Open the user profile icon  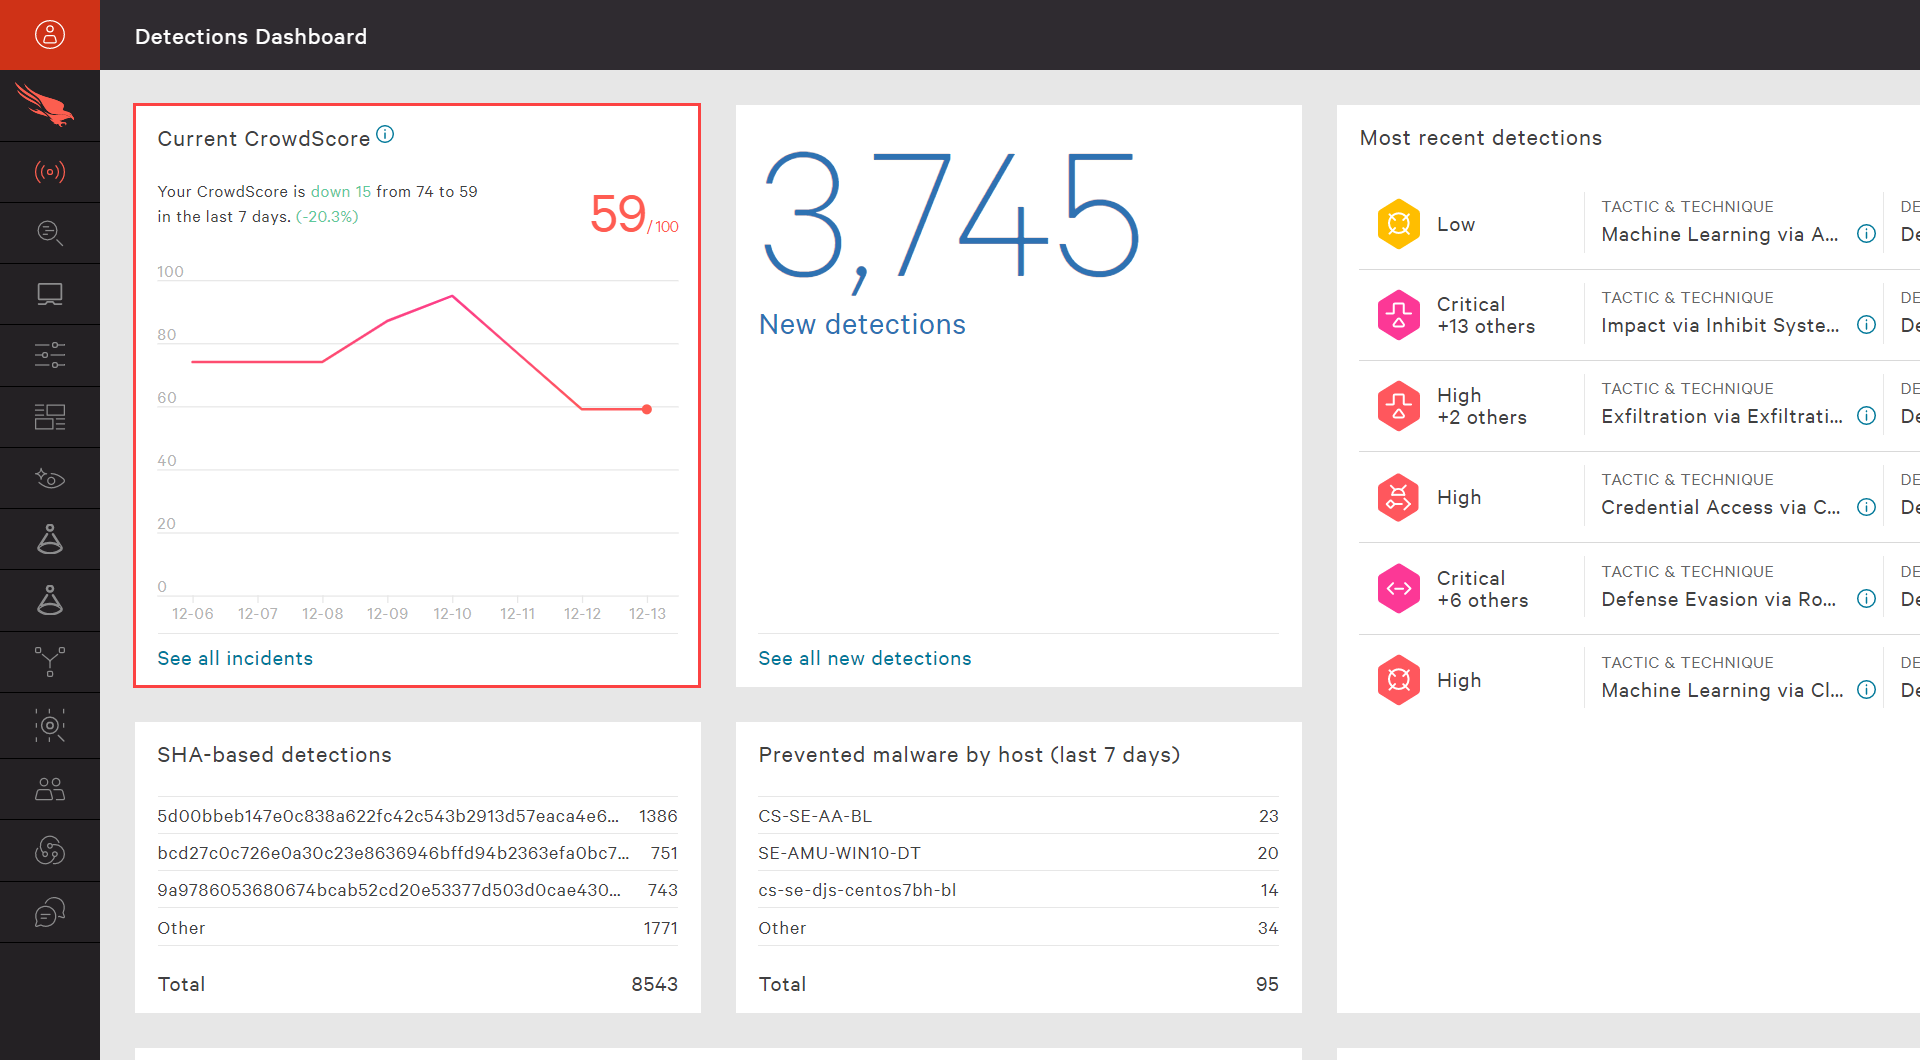[x=50, y=35]
